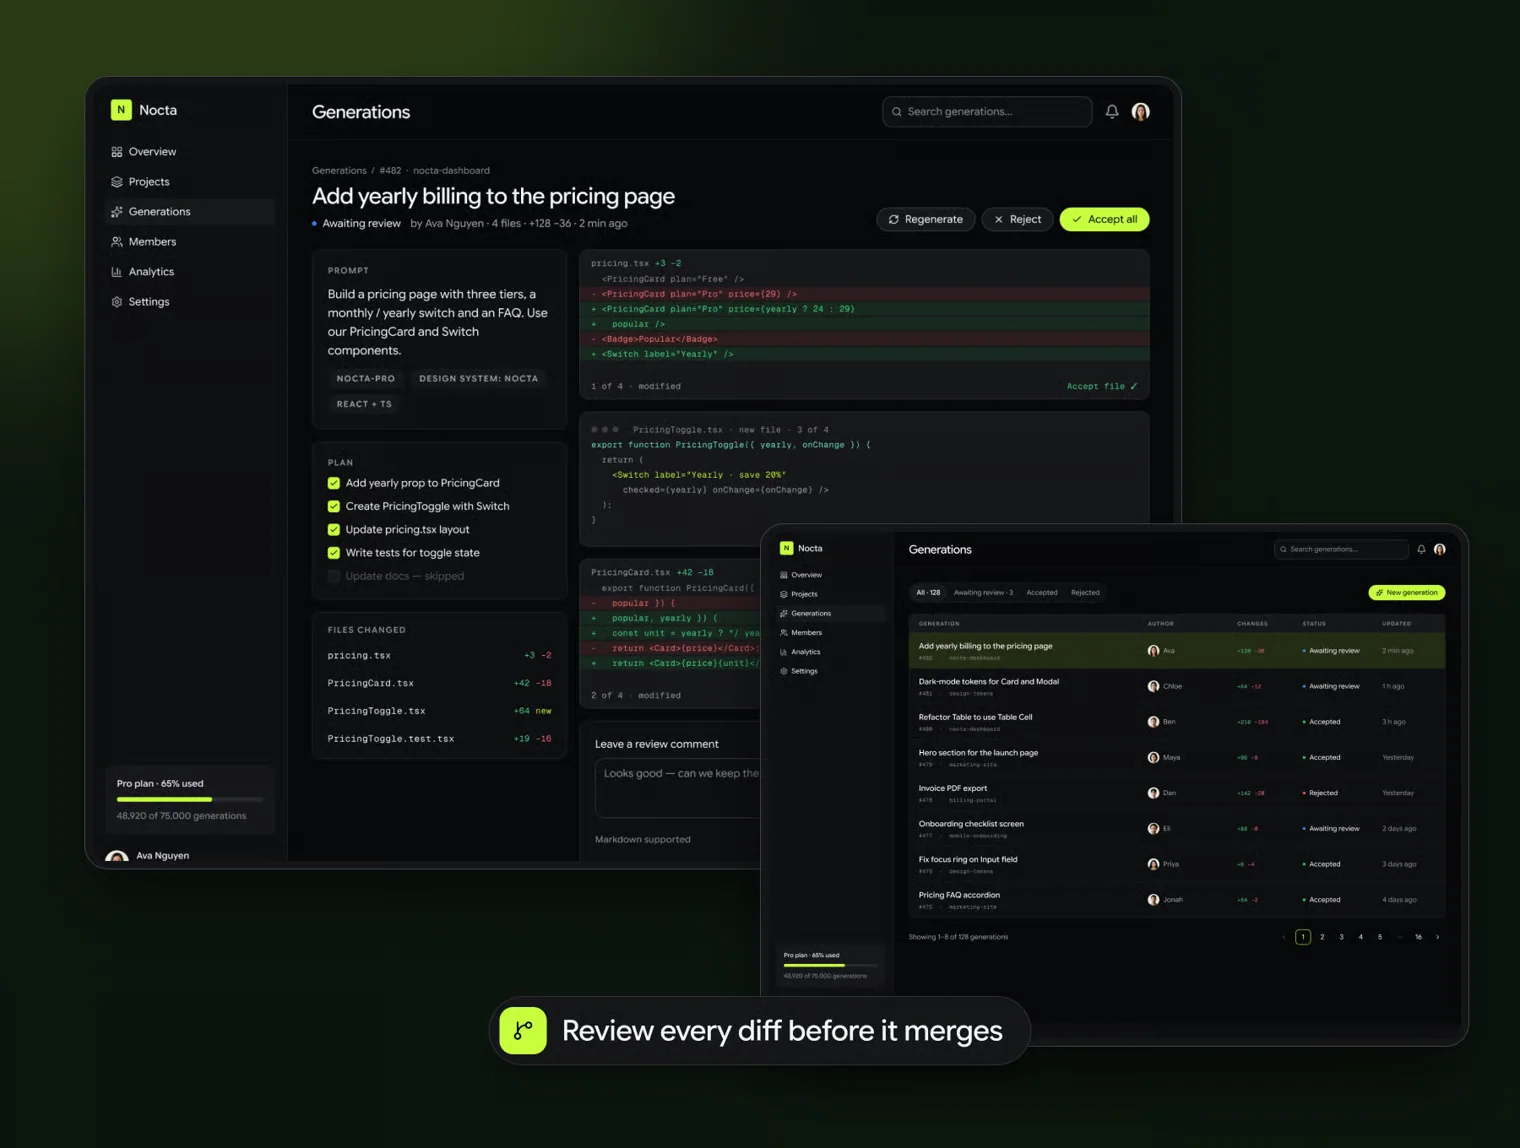Open Projects in the large window's sidebar

(189, 182)
